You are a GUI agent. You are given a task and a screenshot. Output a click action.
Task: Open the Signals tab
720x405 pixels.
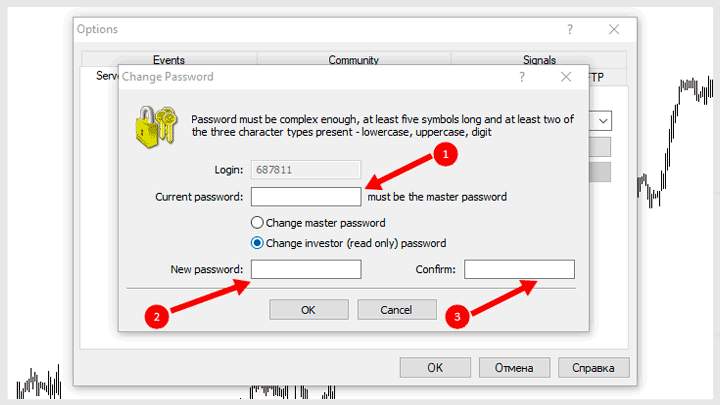539,60
